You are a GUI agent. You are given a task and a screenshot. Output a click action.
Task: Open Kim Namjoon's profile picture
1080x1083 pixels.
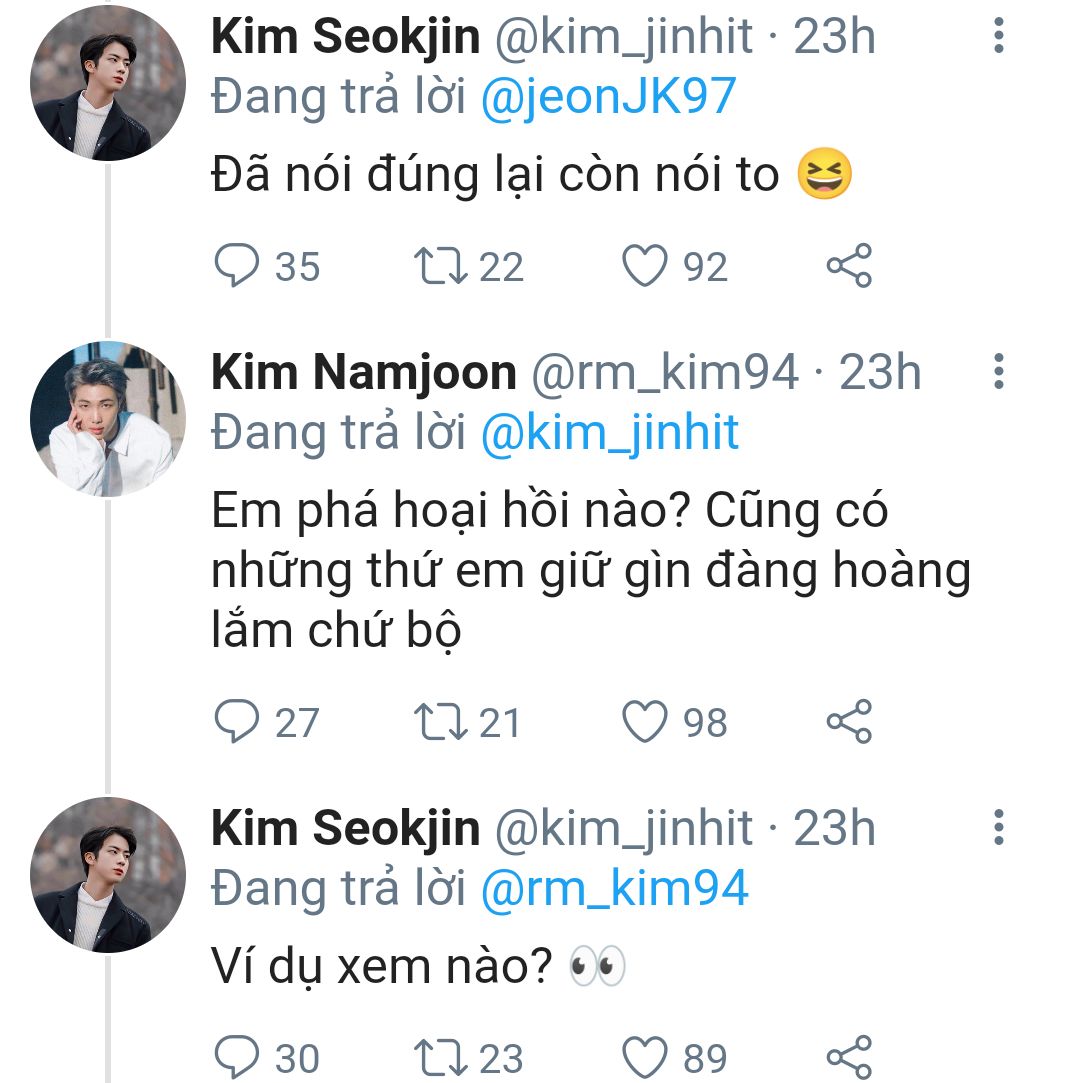[108, 420]
